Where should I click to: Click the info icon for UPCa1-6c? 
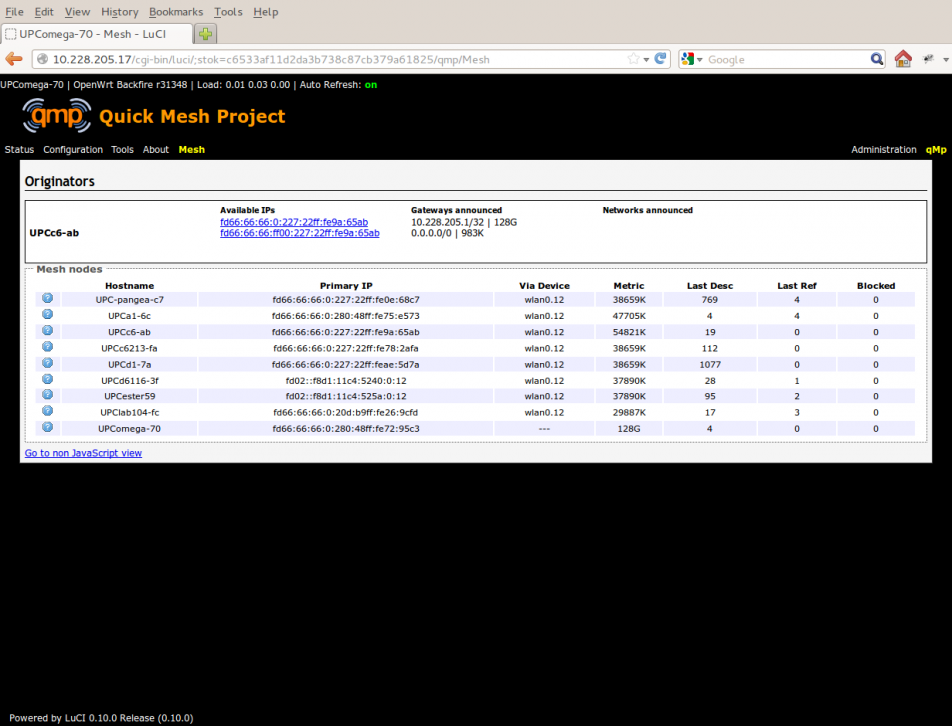47,314
